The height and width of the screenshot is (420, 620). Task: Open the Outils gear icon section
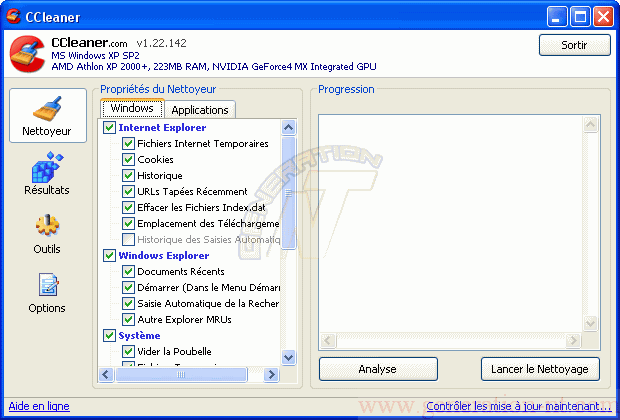pos(47,234)
